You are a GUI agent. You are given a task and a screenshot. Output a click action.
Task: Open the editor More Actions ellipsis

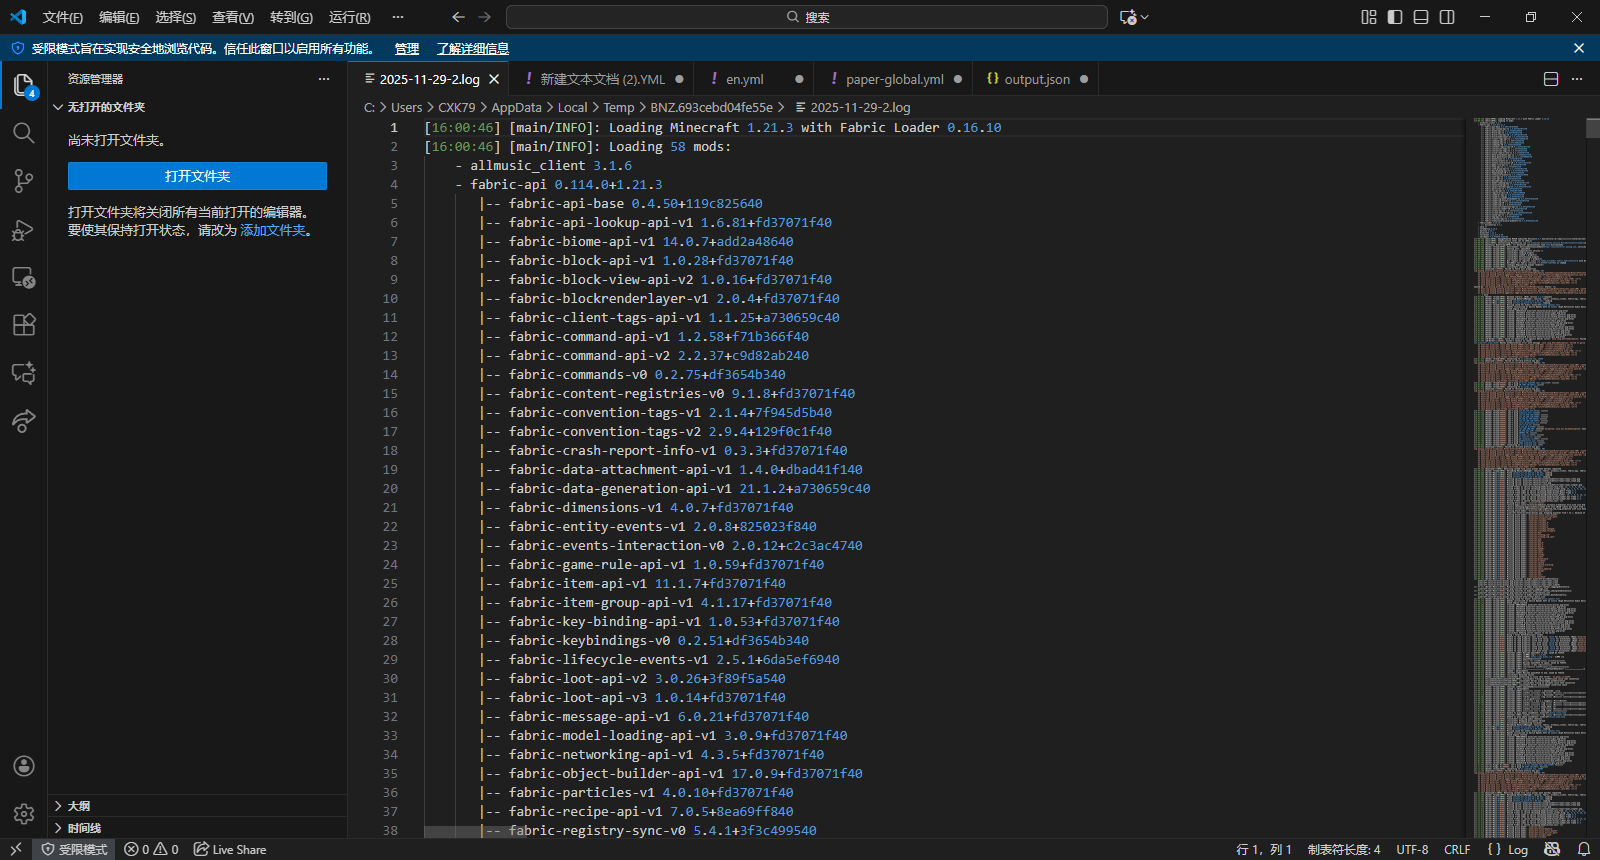[1577, 79]
